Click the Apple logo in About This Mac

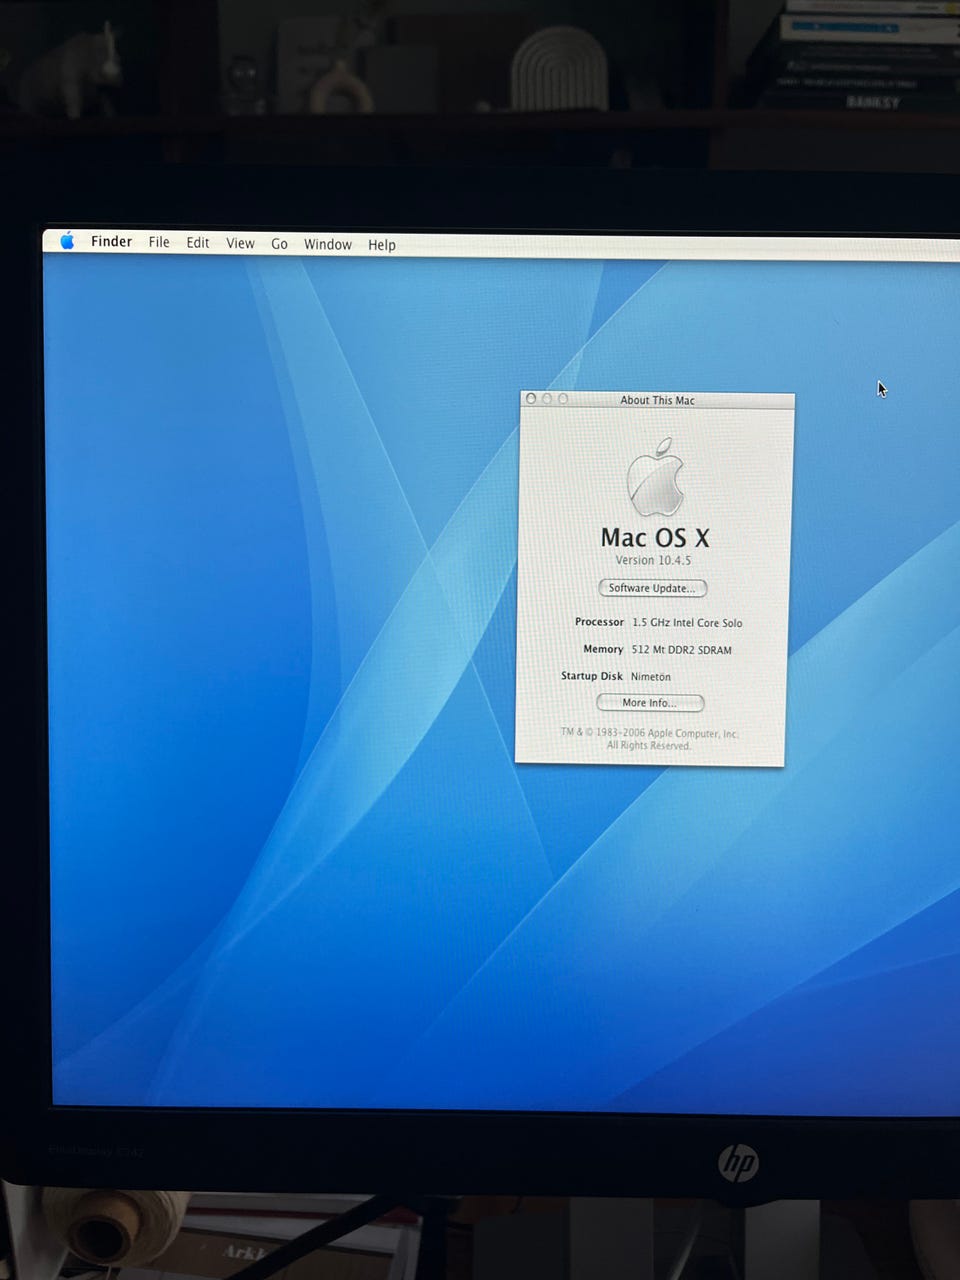656,477
